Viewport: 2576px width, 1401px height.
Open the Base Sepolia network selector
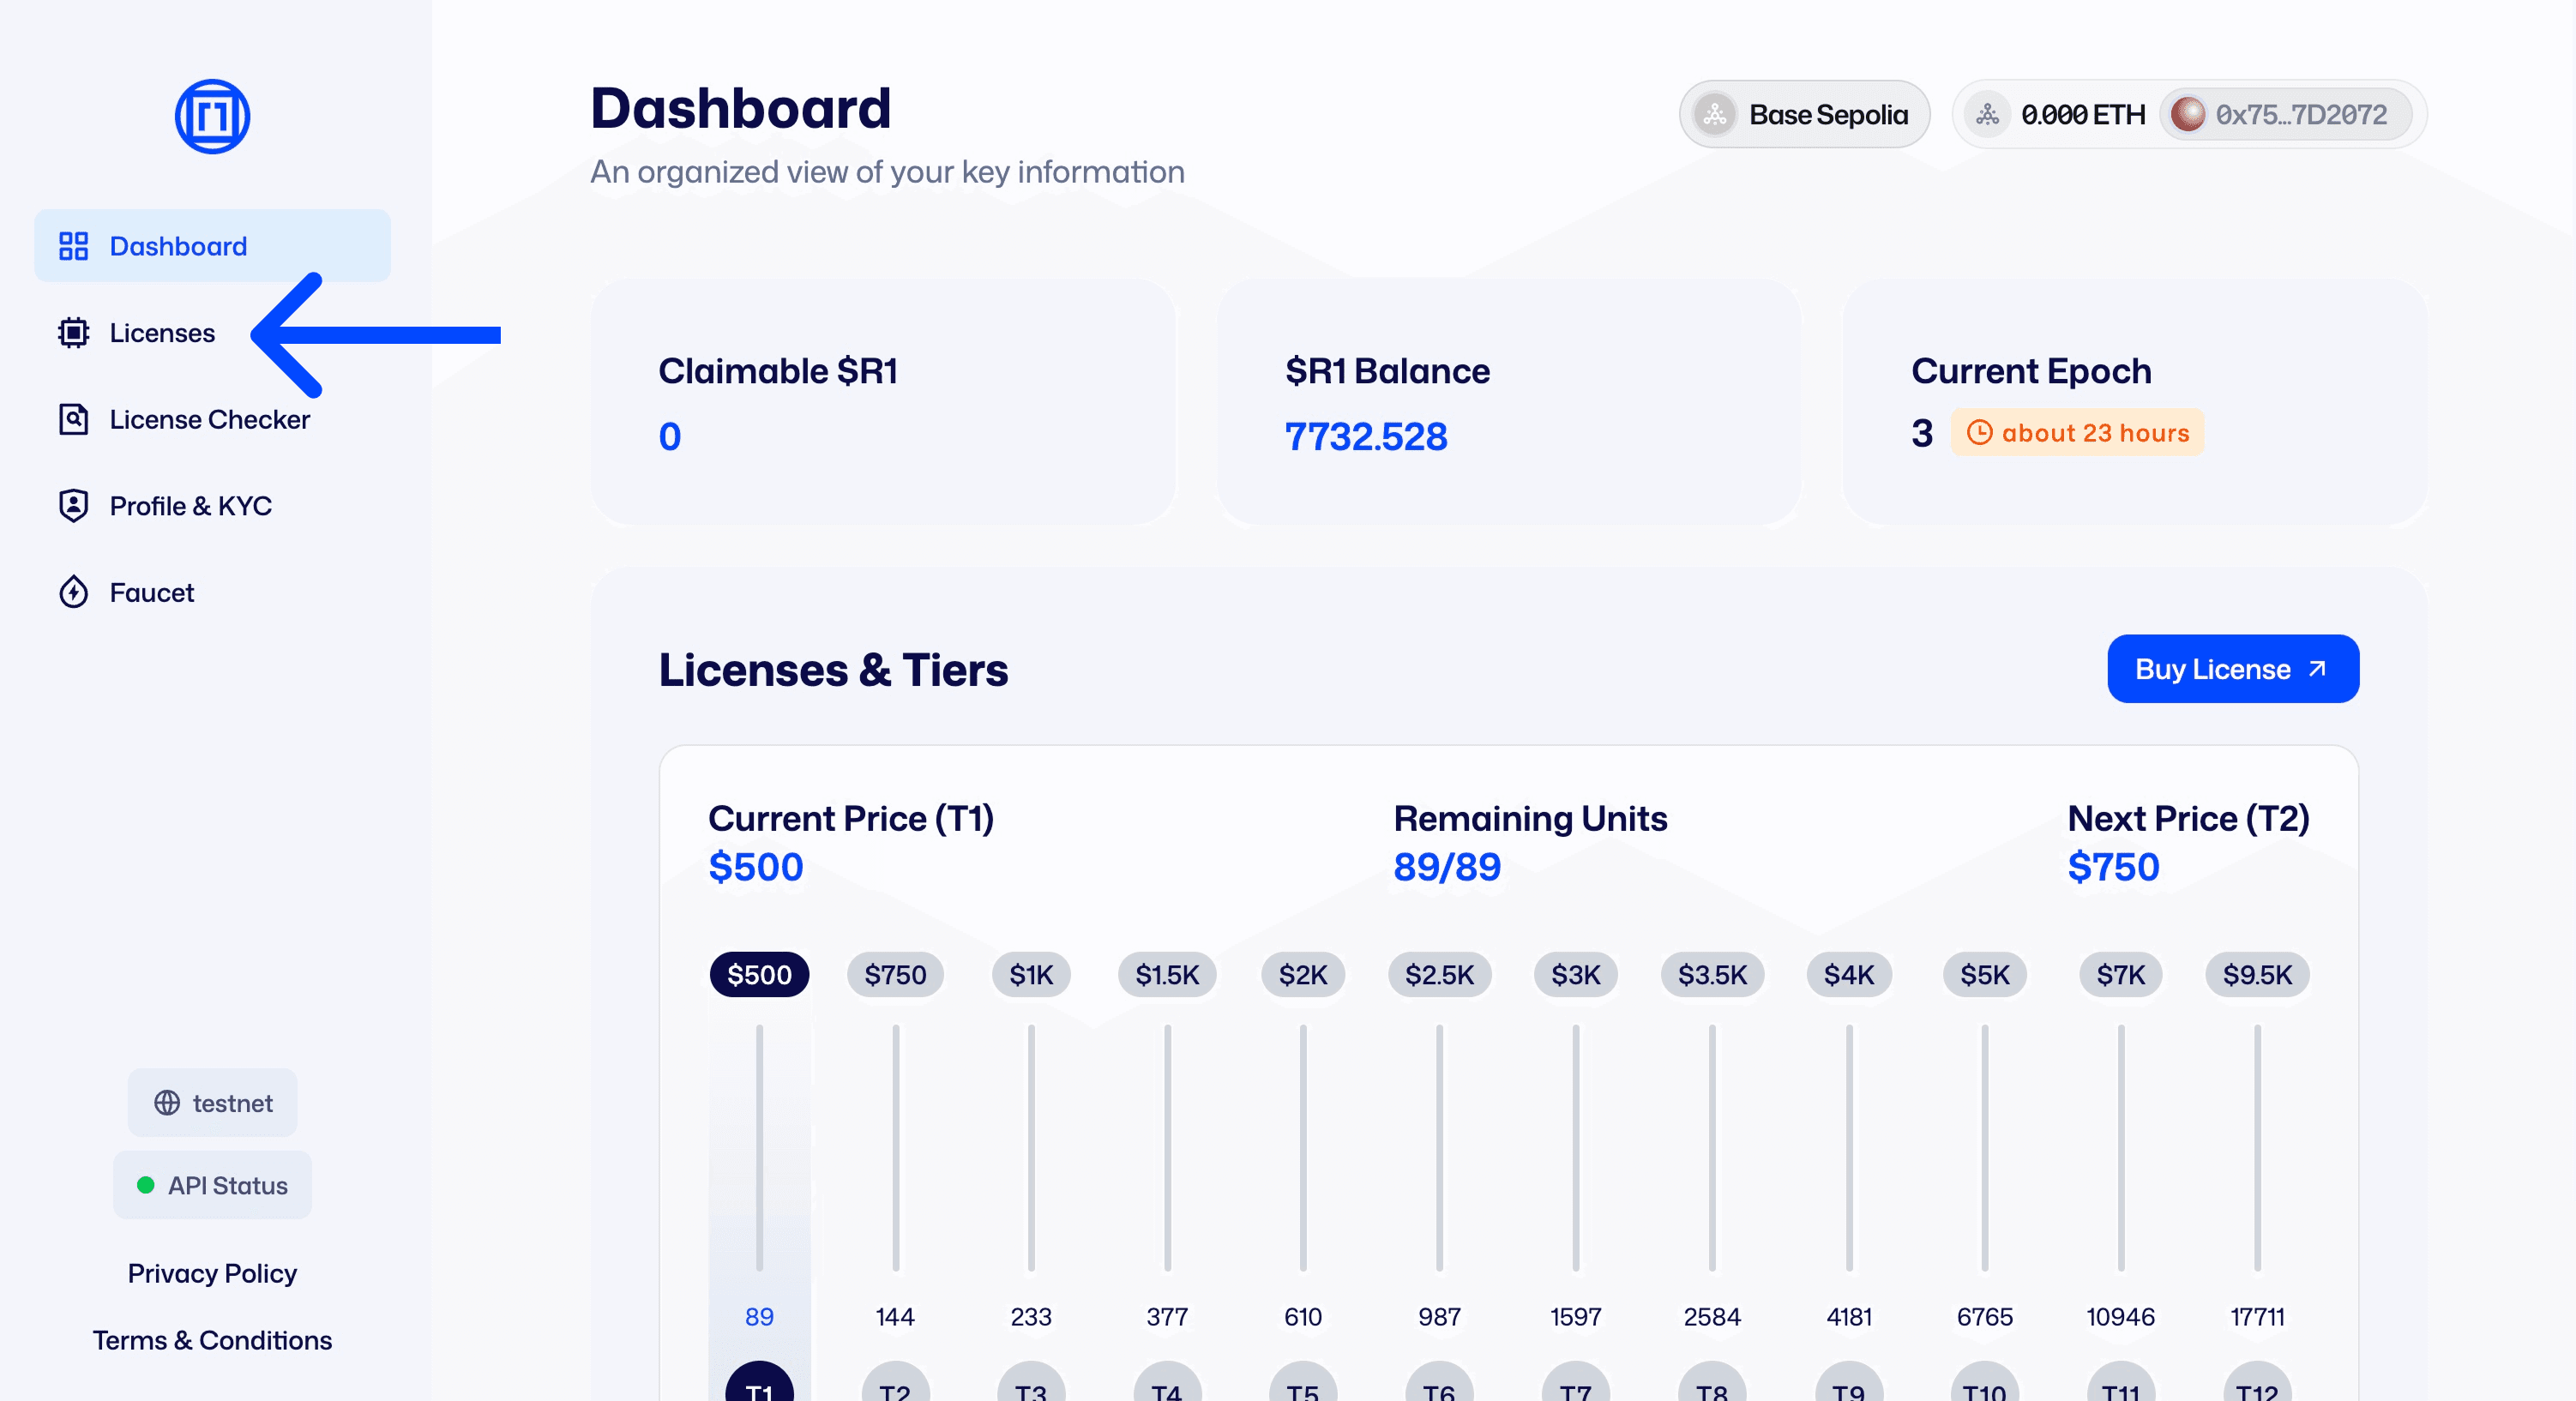click(1804, 115)
